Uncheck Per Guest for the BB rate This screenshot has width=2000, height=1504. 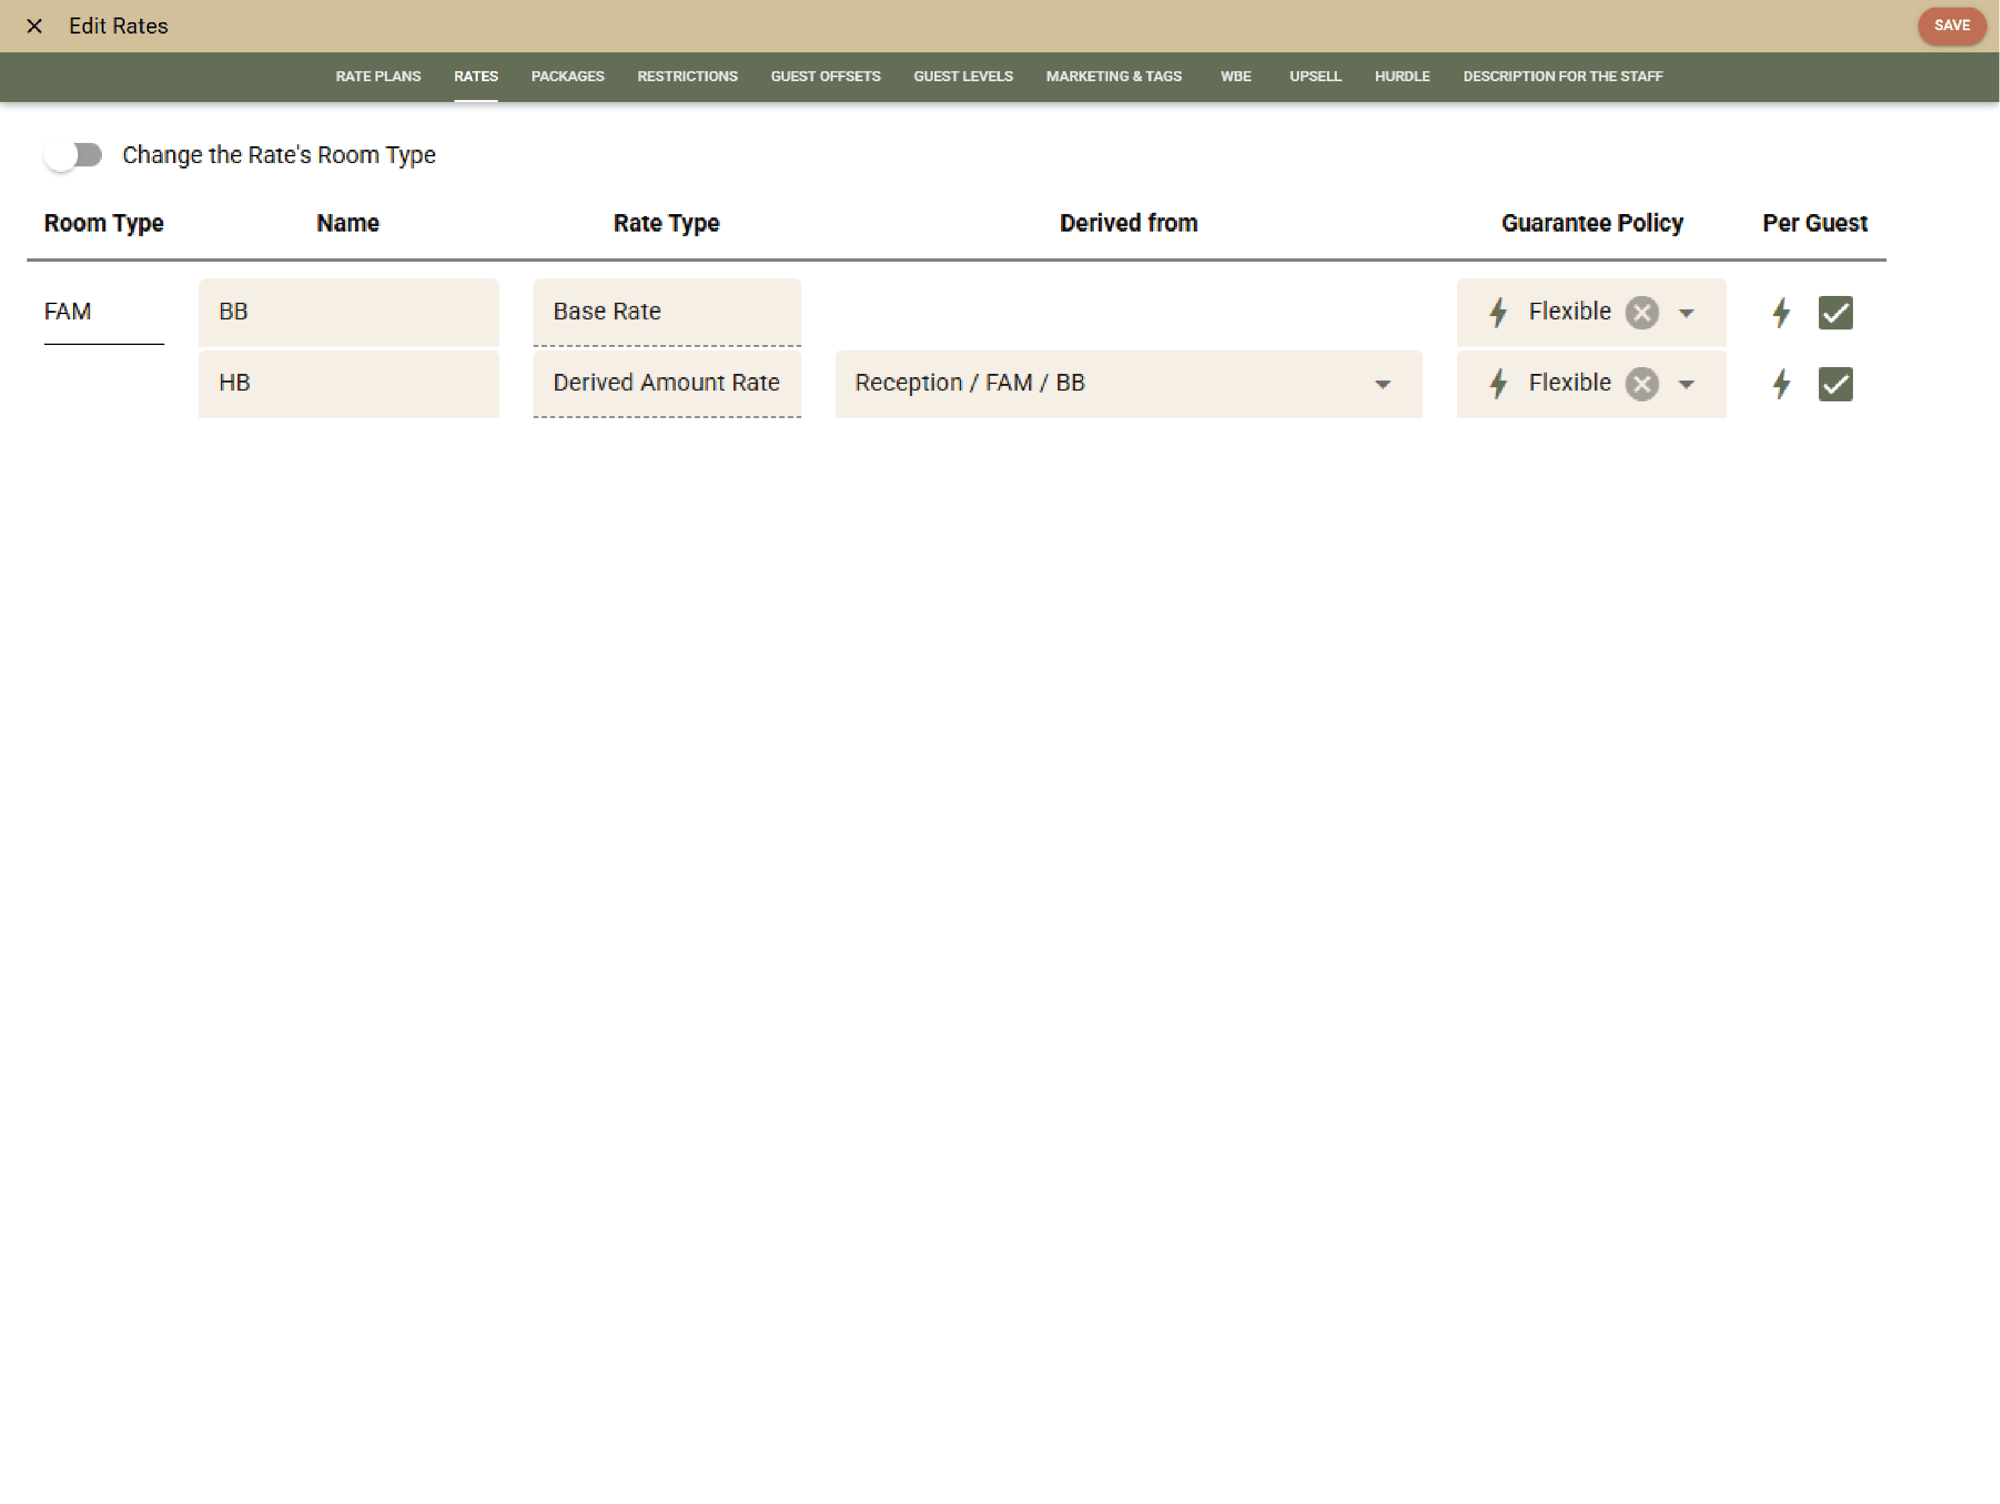pyautogui.click(x=1835, y=312)
